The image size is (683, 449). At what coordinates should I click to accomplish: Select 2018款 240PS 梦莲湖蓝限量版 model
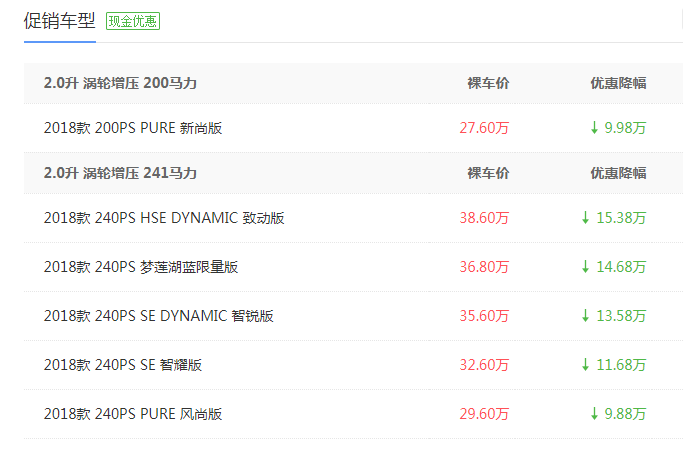(x=141, y=267)
